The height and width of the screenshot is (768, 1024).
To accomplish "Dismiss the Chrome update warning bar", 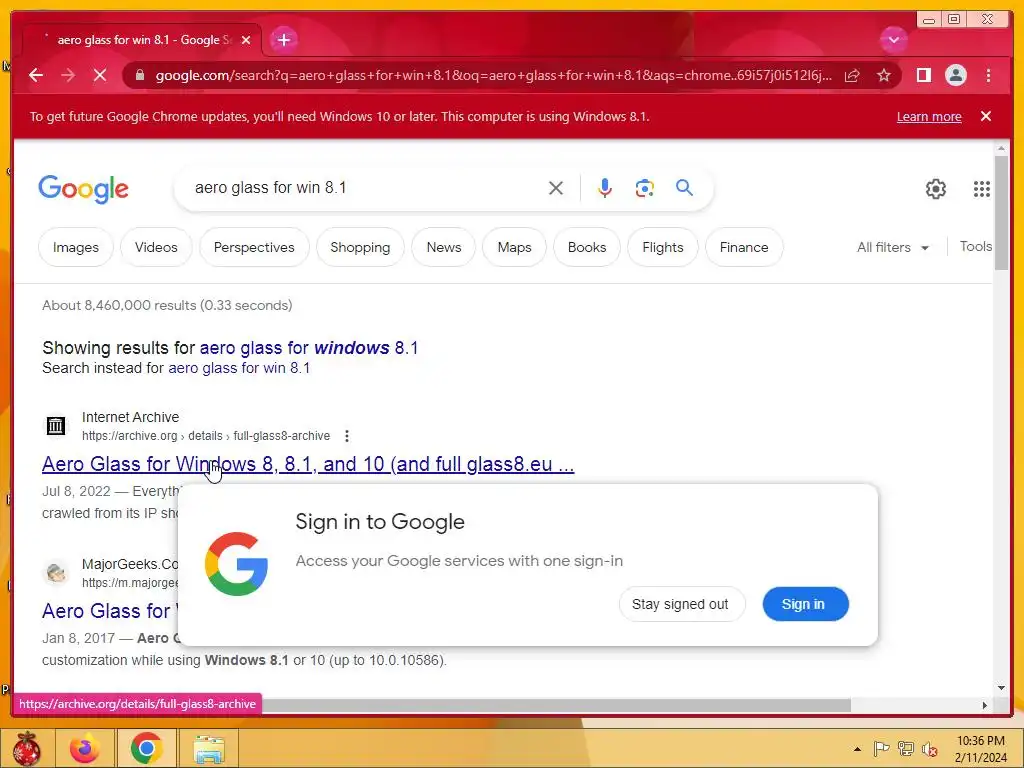I will coord(985,116).
